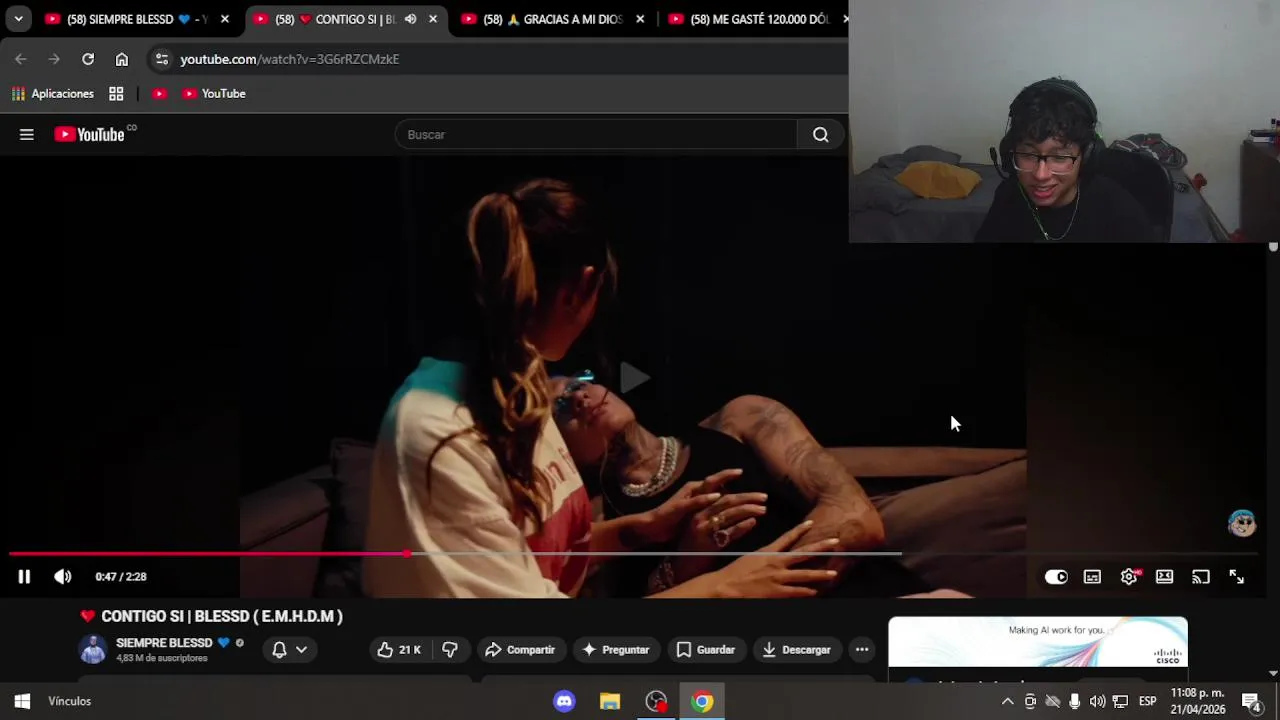Save the video with Guardar
This screenshot has width=1280, height=720.
point(706,650)
